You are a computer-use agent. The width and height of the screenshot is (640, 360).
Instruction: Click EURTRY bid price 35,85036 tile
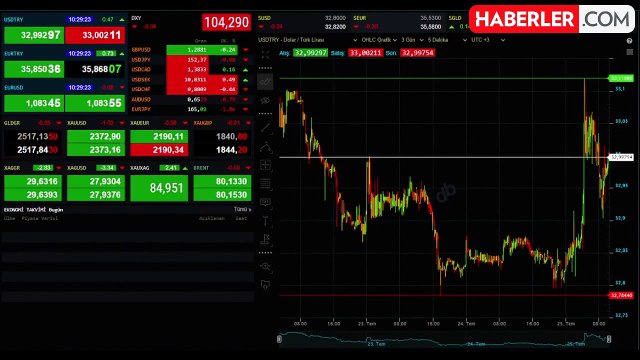click(34, 69)
